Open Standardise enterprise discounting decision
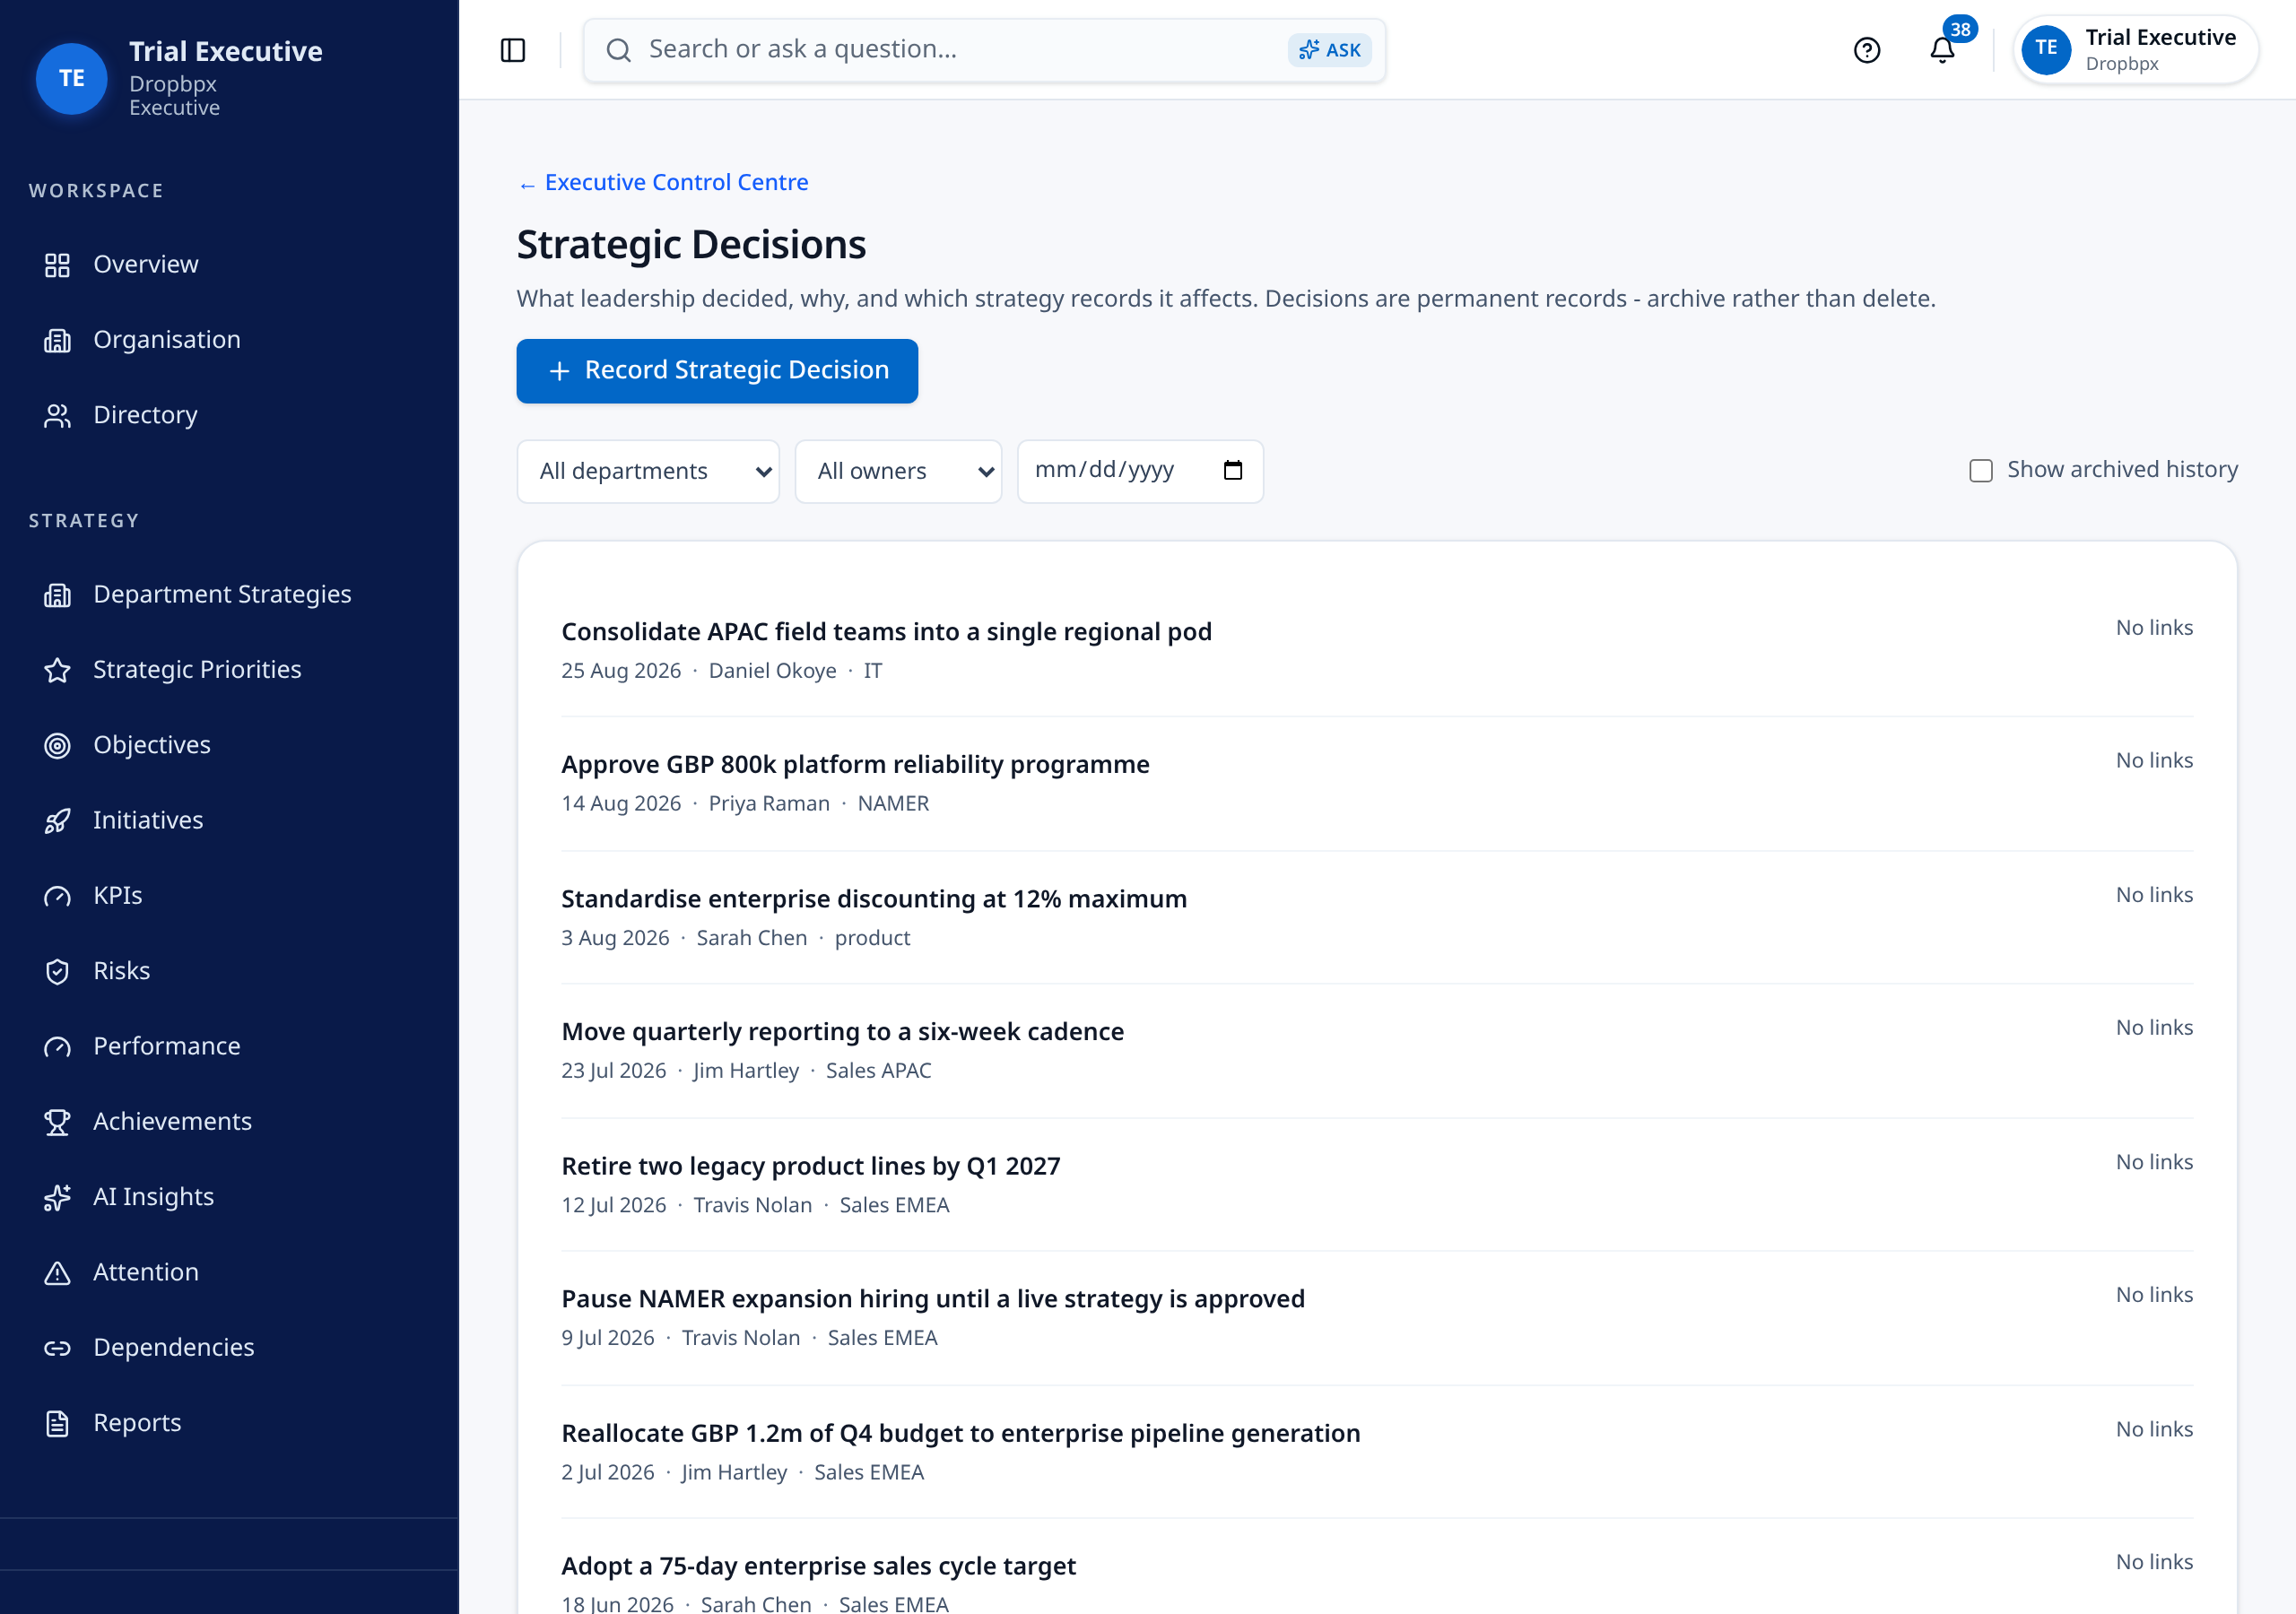This screenshot has height=1614, width=2296. (874, 899)
